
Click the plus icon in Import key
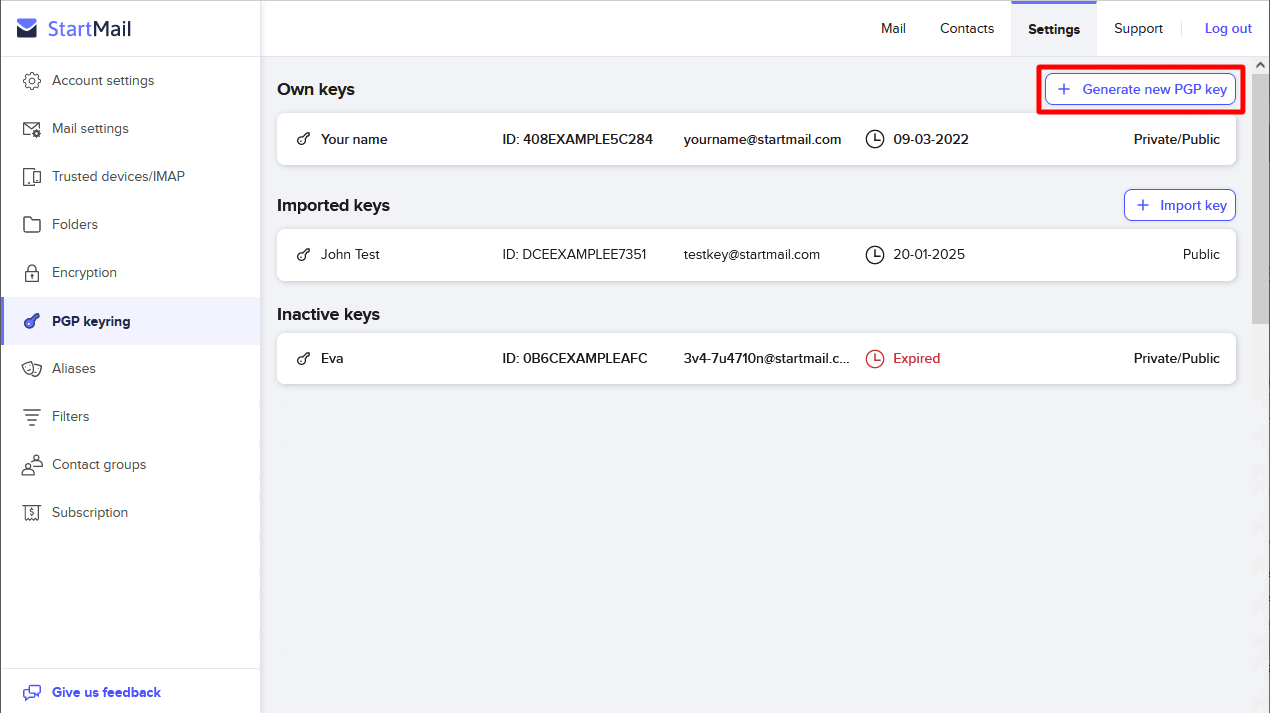(1142, 205)
